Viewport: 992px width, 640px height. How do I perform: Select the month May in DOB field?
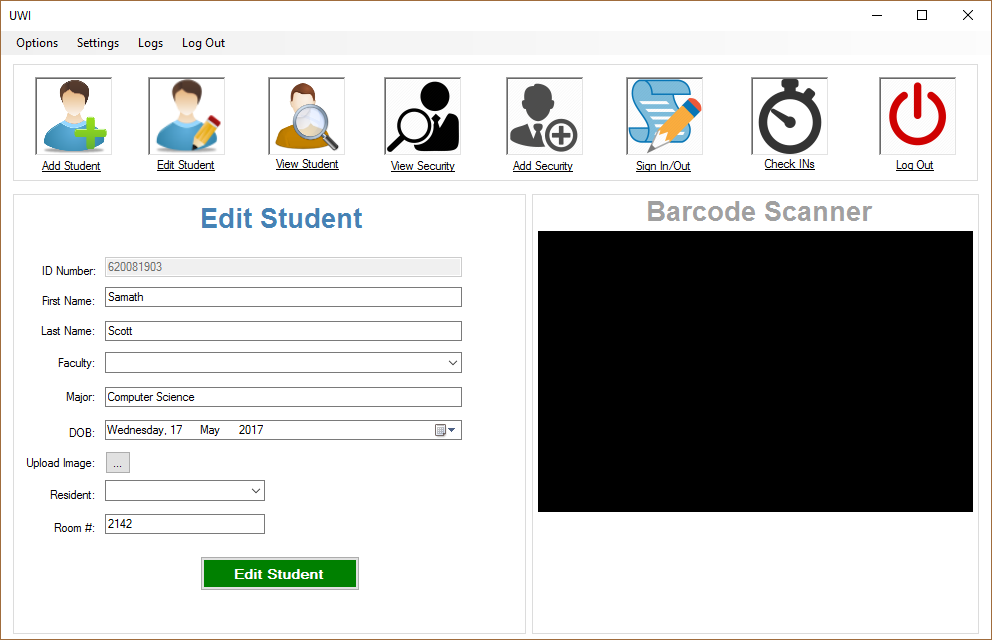point(209,430)
